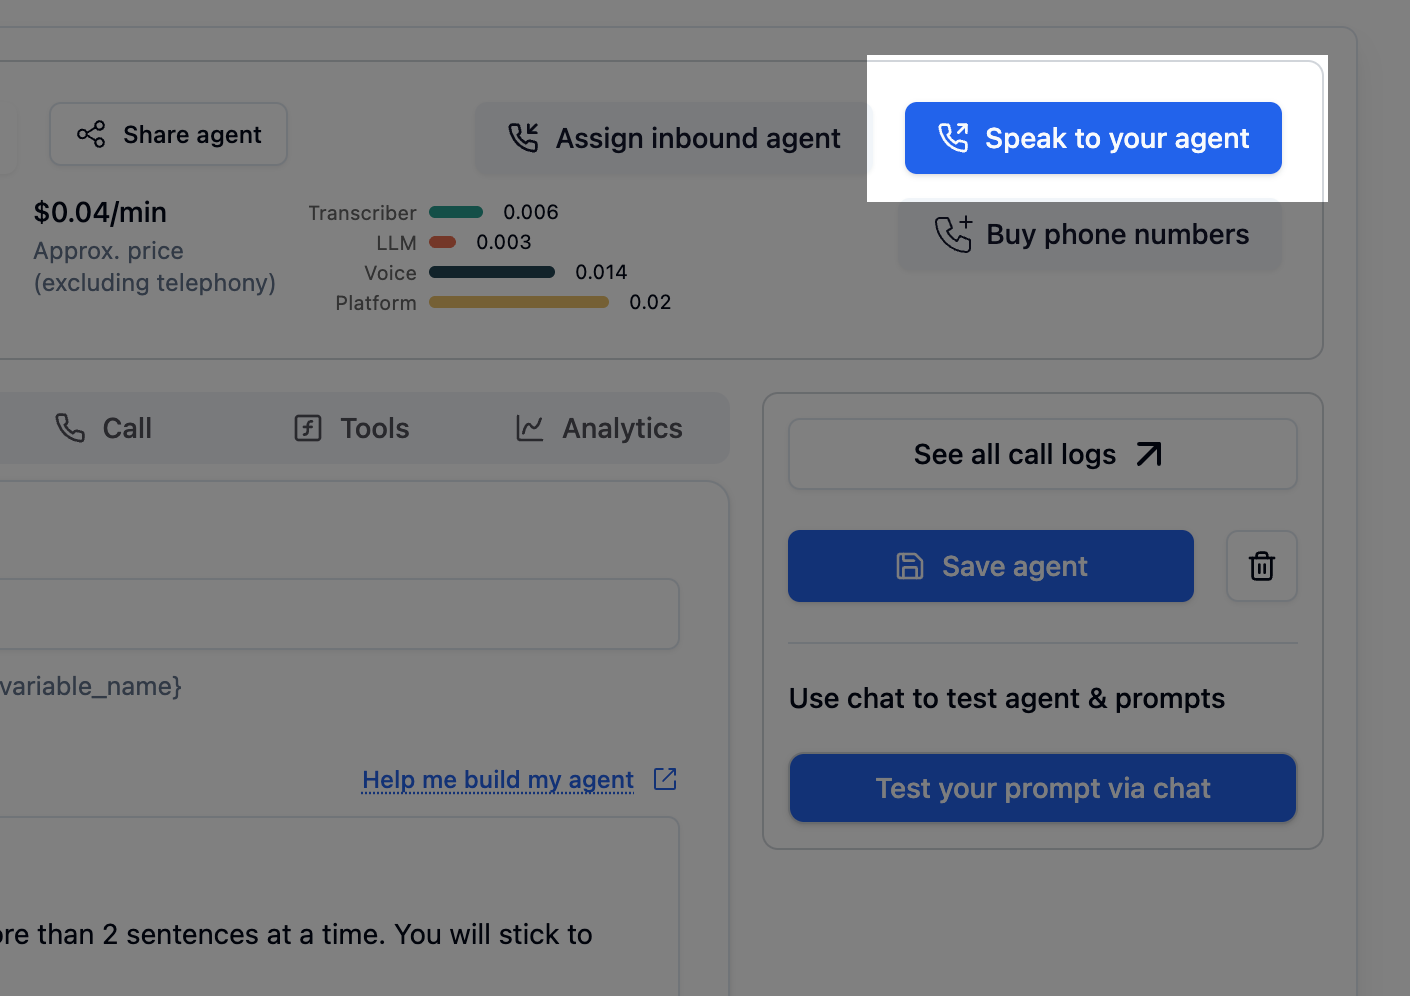Click the Platform cost bar
The image size is (1410, 996).
click(519, 302)
